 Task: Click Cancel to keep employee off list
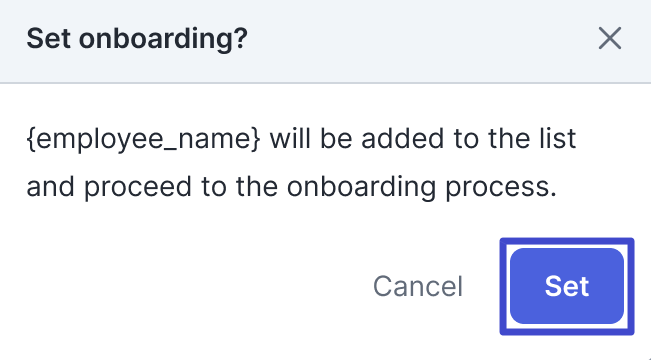(418, 286)
